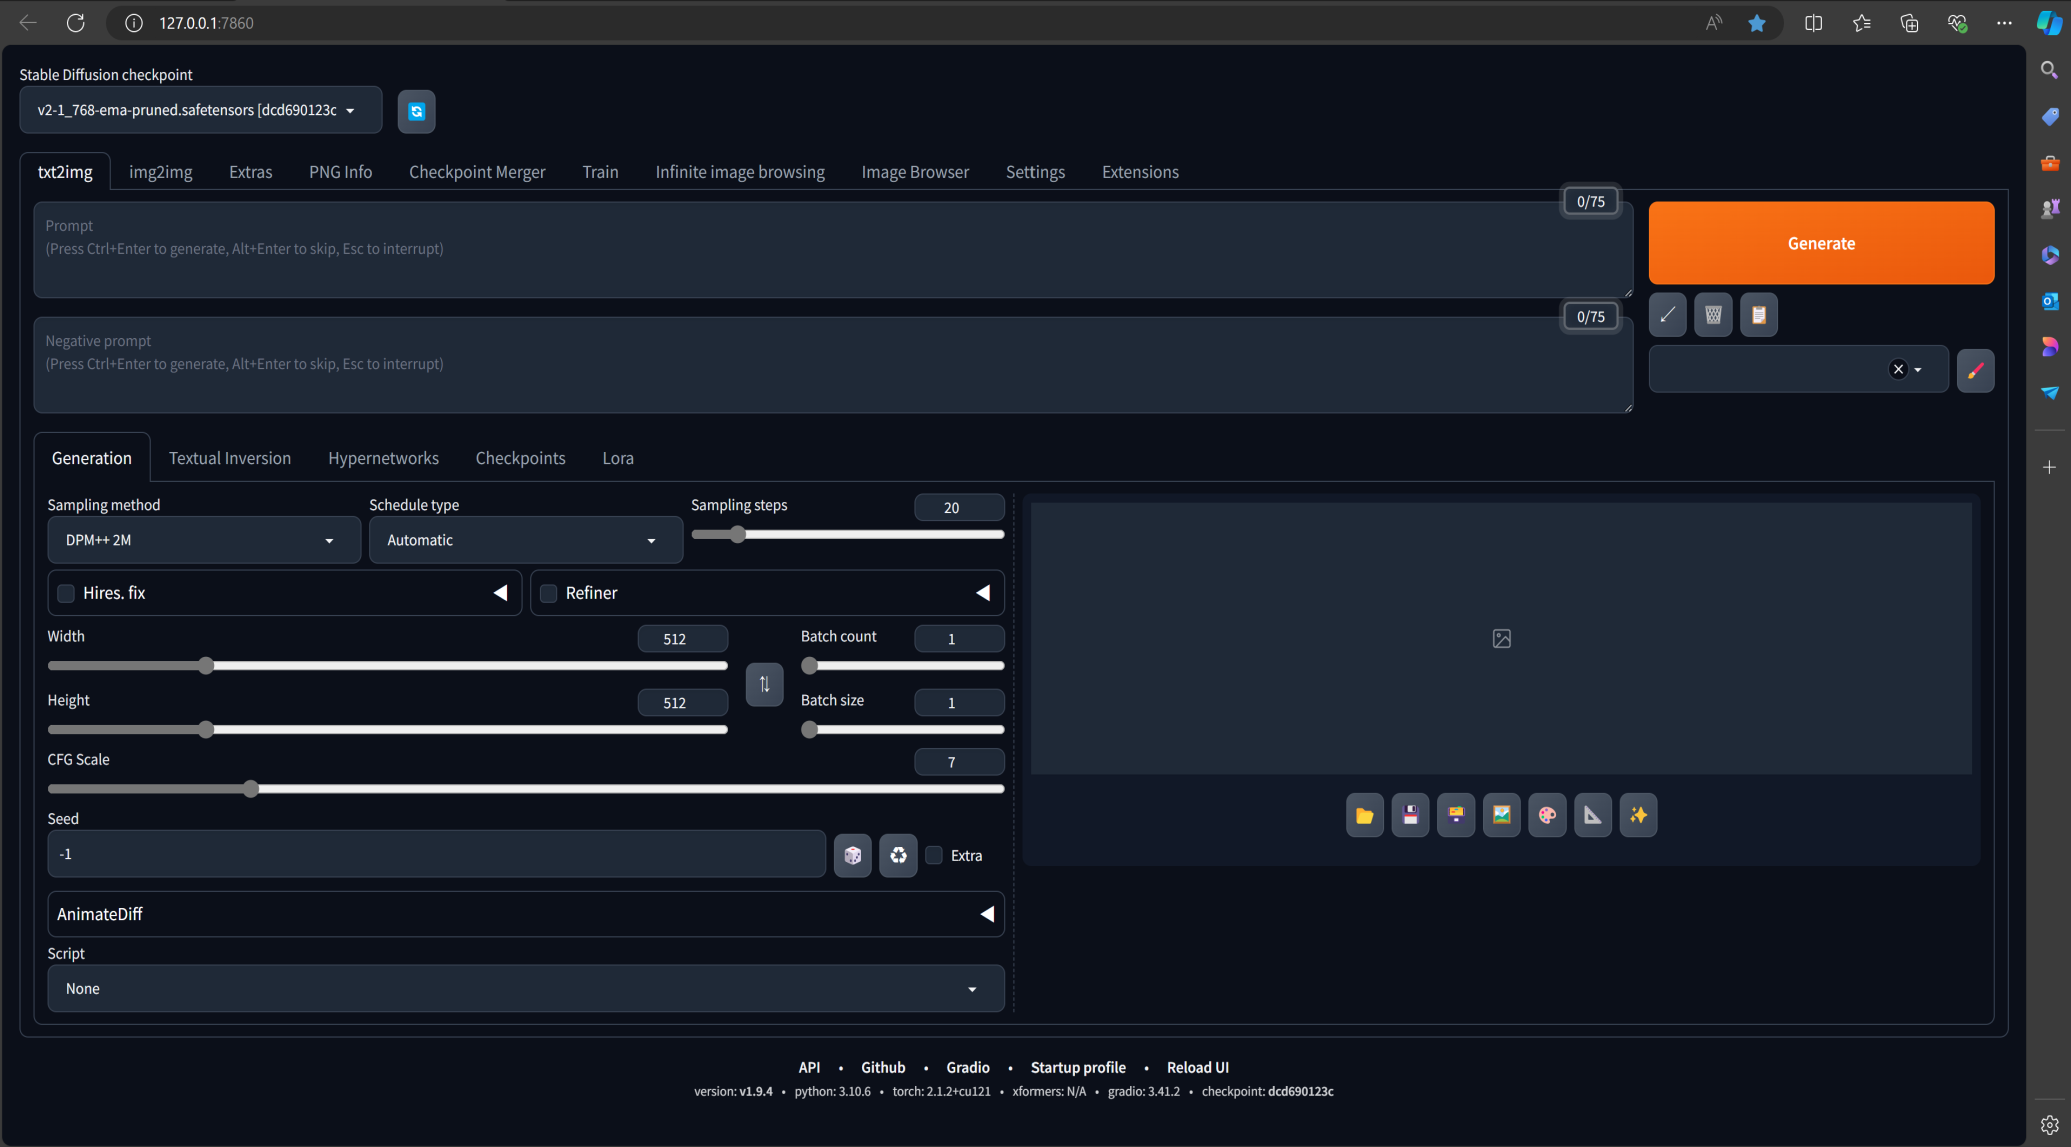Open the Schedule type dropdown
The image size is (2071, 1147).
point(526,540)
